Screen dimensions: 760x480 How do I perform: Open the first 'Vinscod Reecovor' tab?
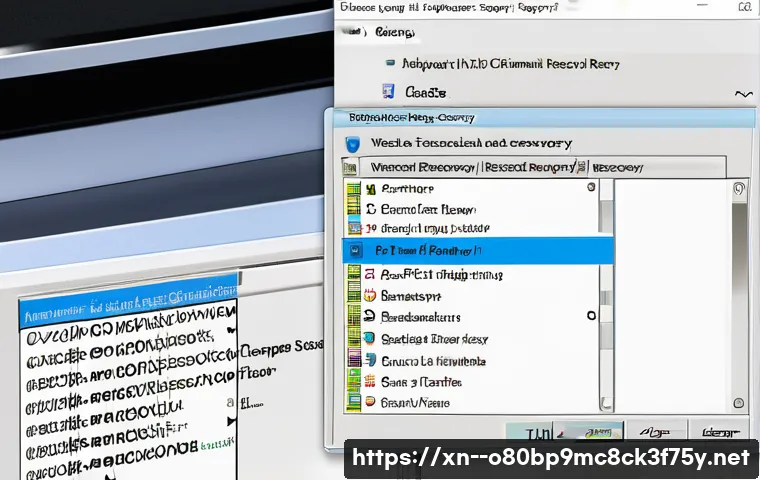[422, 168]
